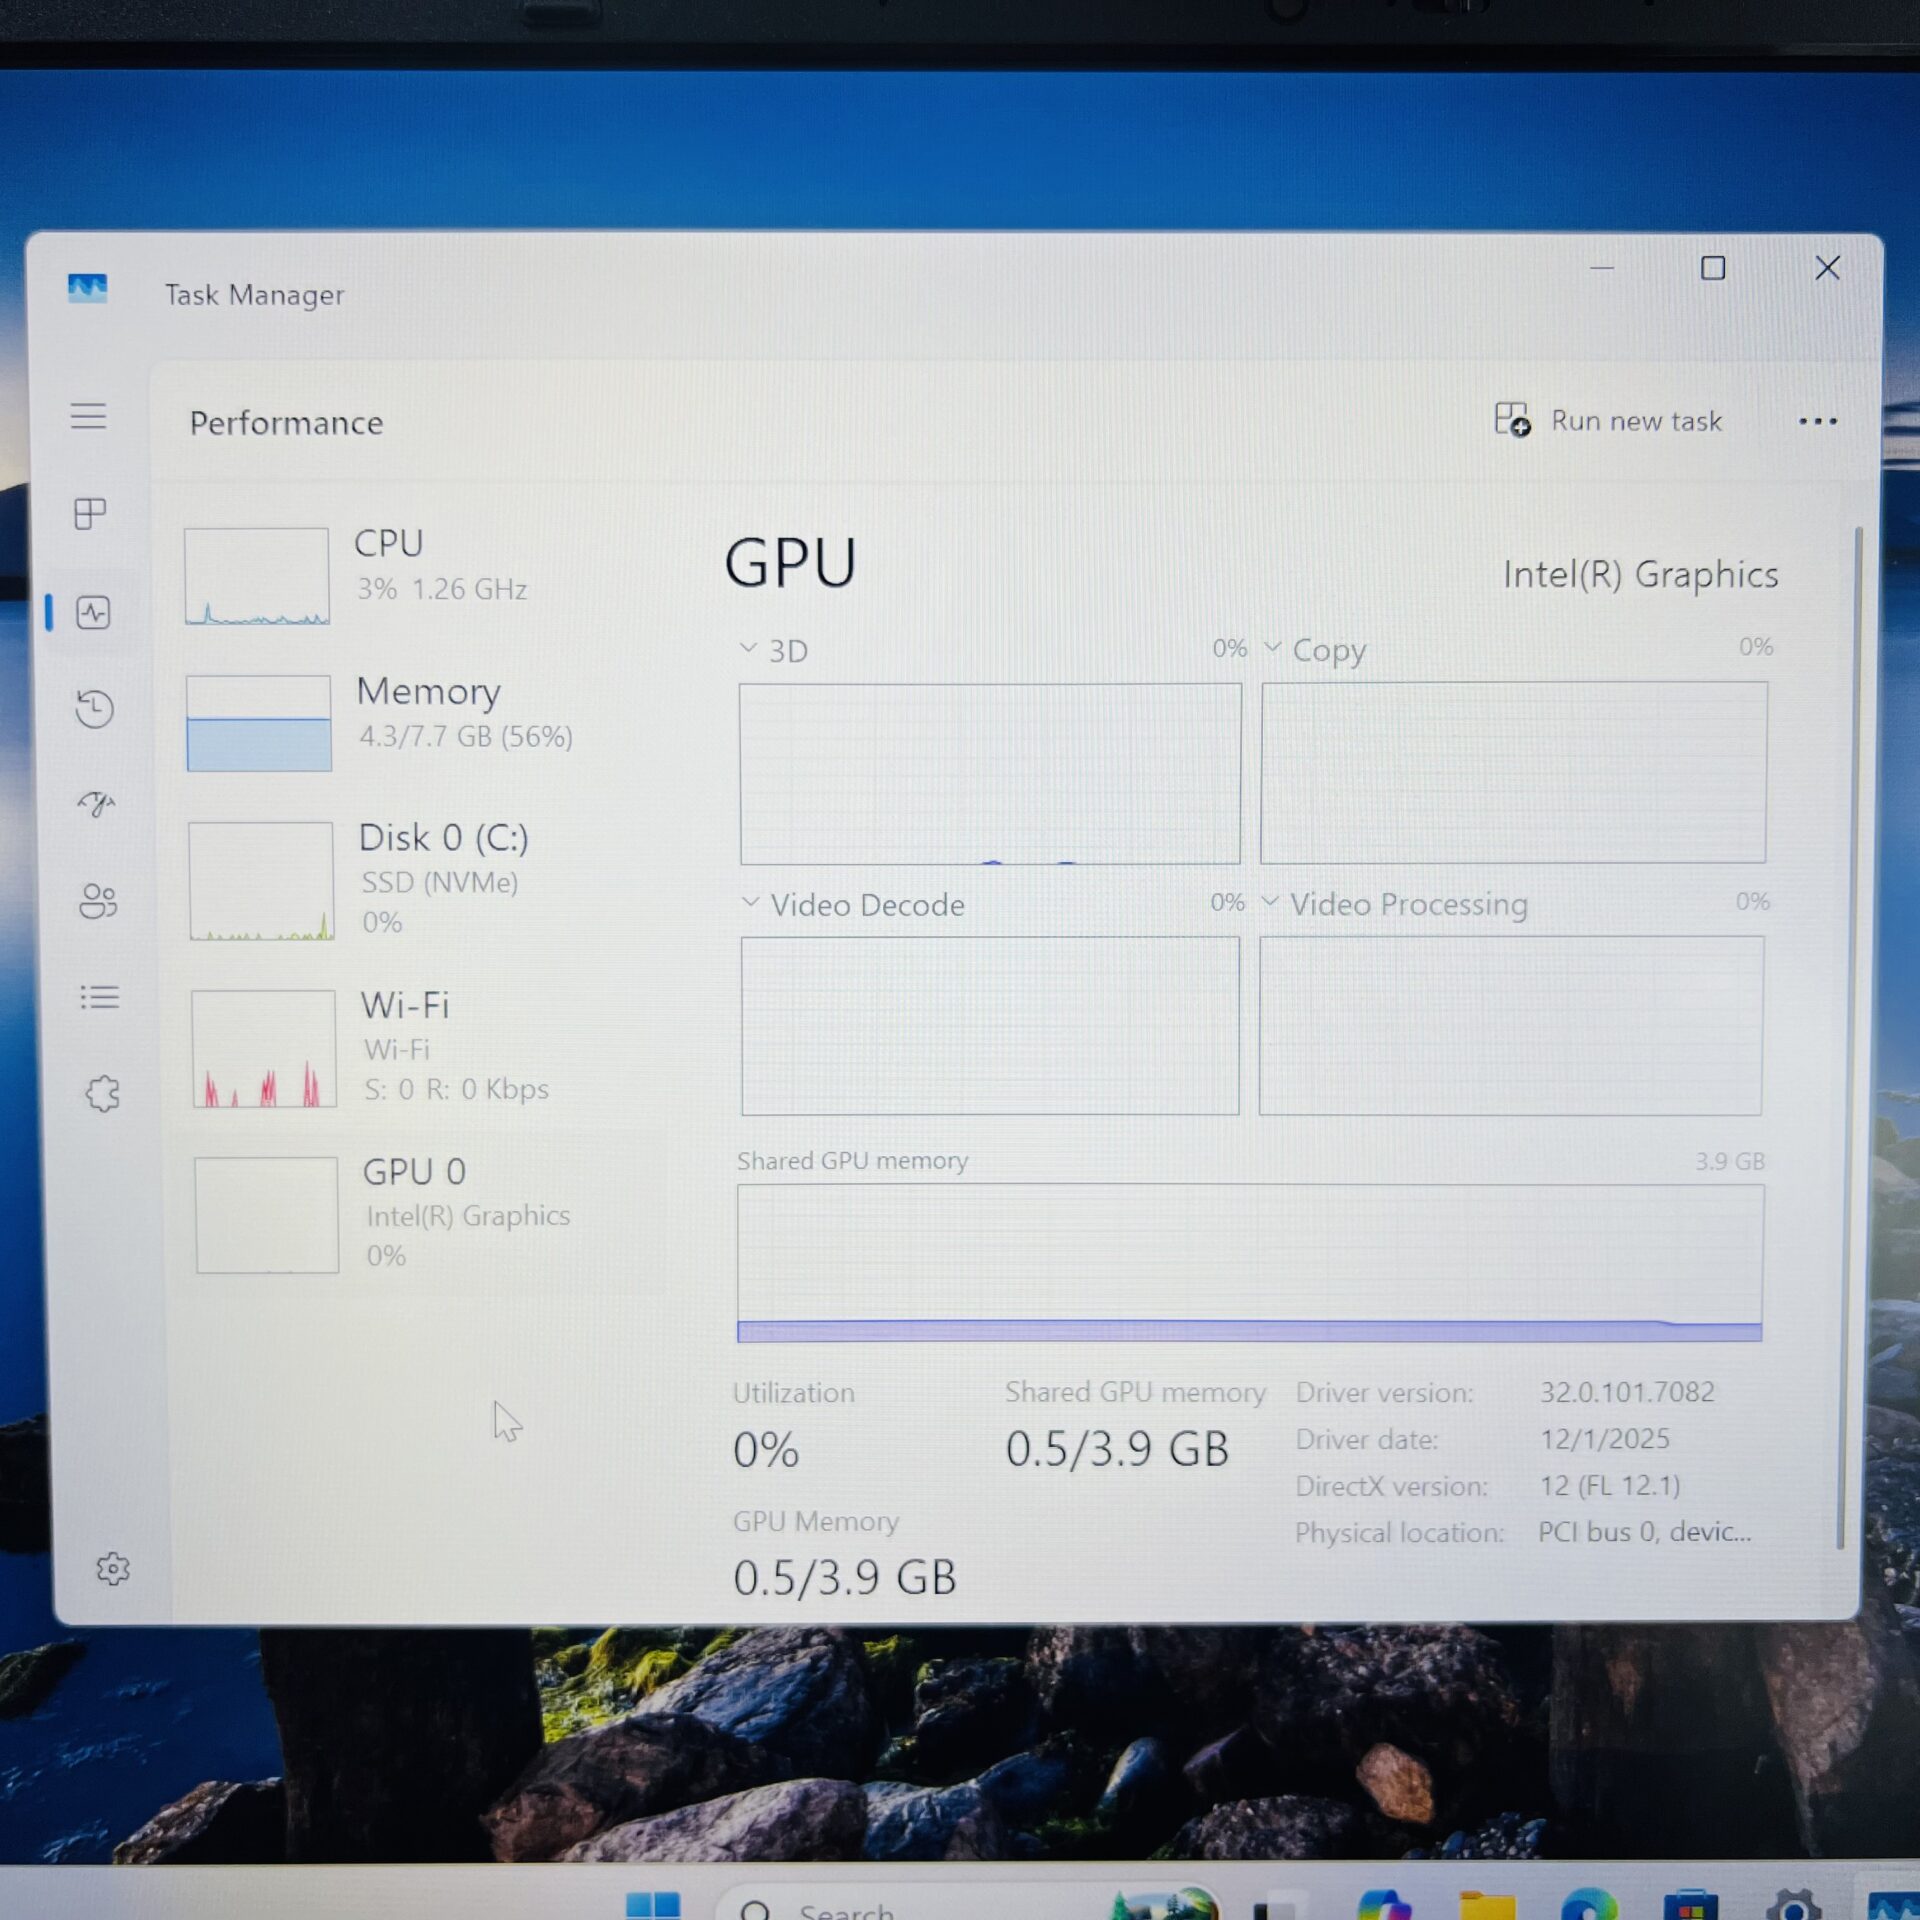Image resolution: width=1920 pixels, height=1920 pixels.
Task: Click DirectX version 12 (FL 12.1)
Action: click(1609, 1485)
